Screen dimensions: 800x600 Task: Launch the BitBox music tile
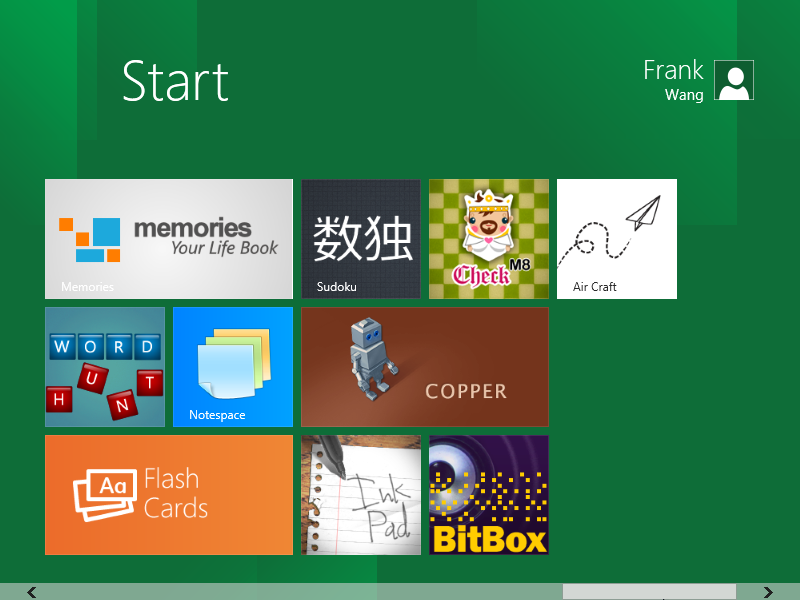point(489,495)
